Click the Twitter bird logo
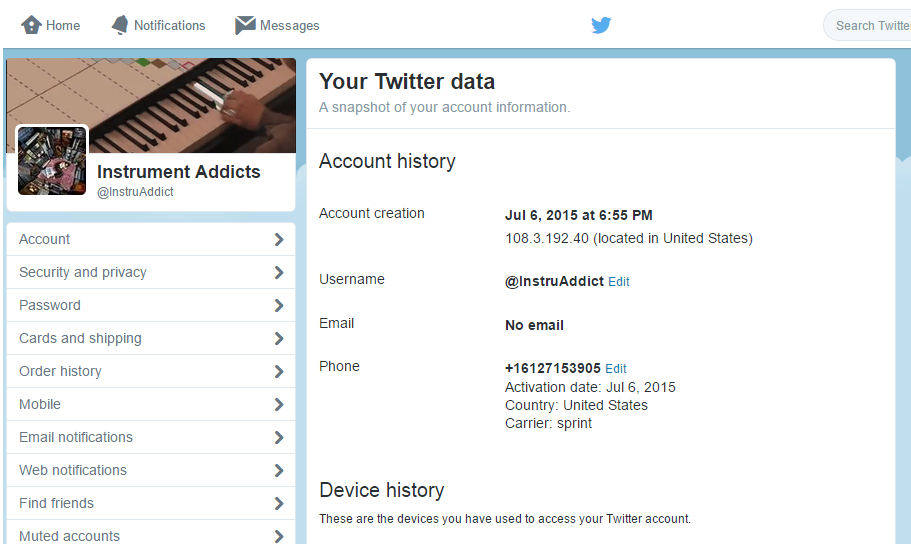This screenshot has height=544, width=911. [x=601, y=25]
